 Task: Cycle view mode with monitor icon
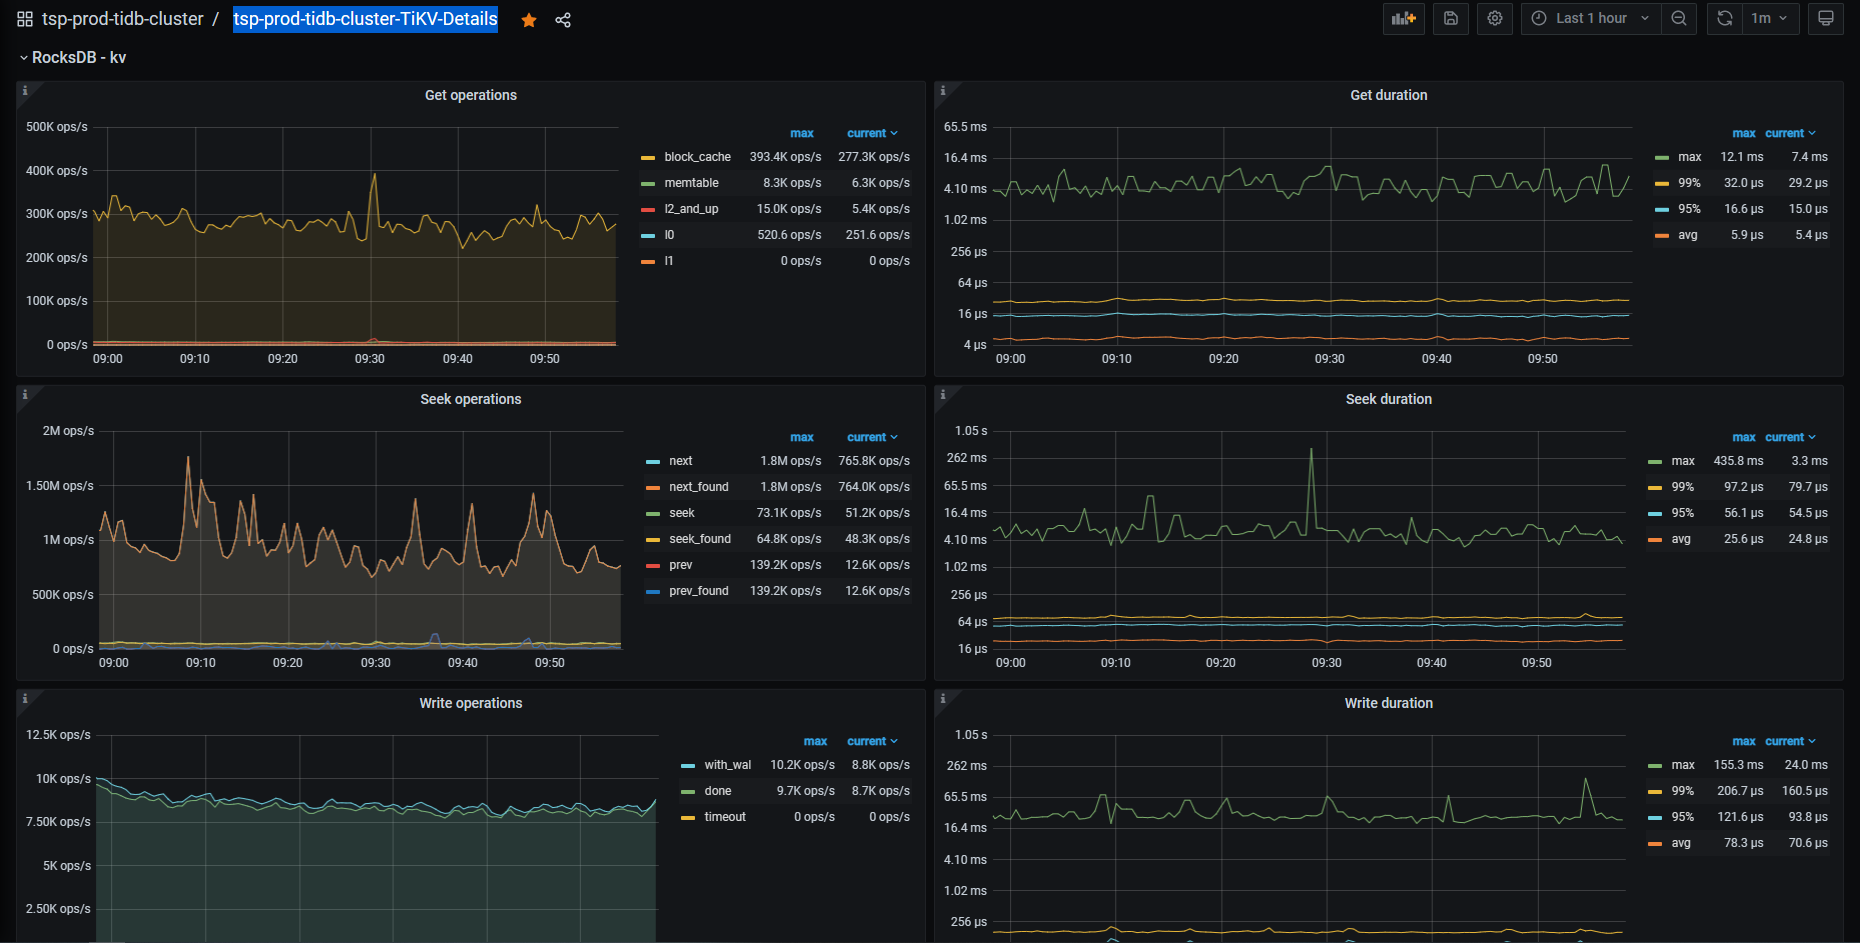click(x=1825, y=19)
